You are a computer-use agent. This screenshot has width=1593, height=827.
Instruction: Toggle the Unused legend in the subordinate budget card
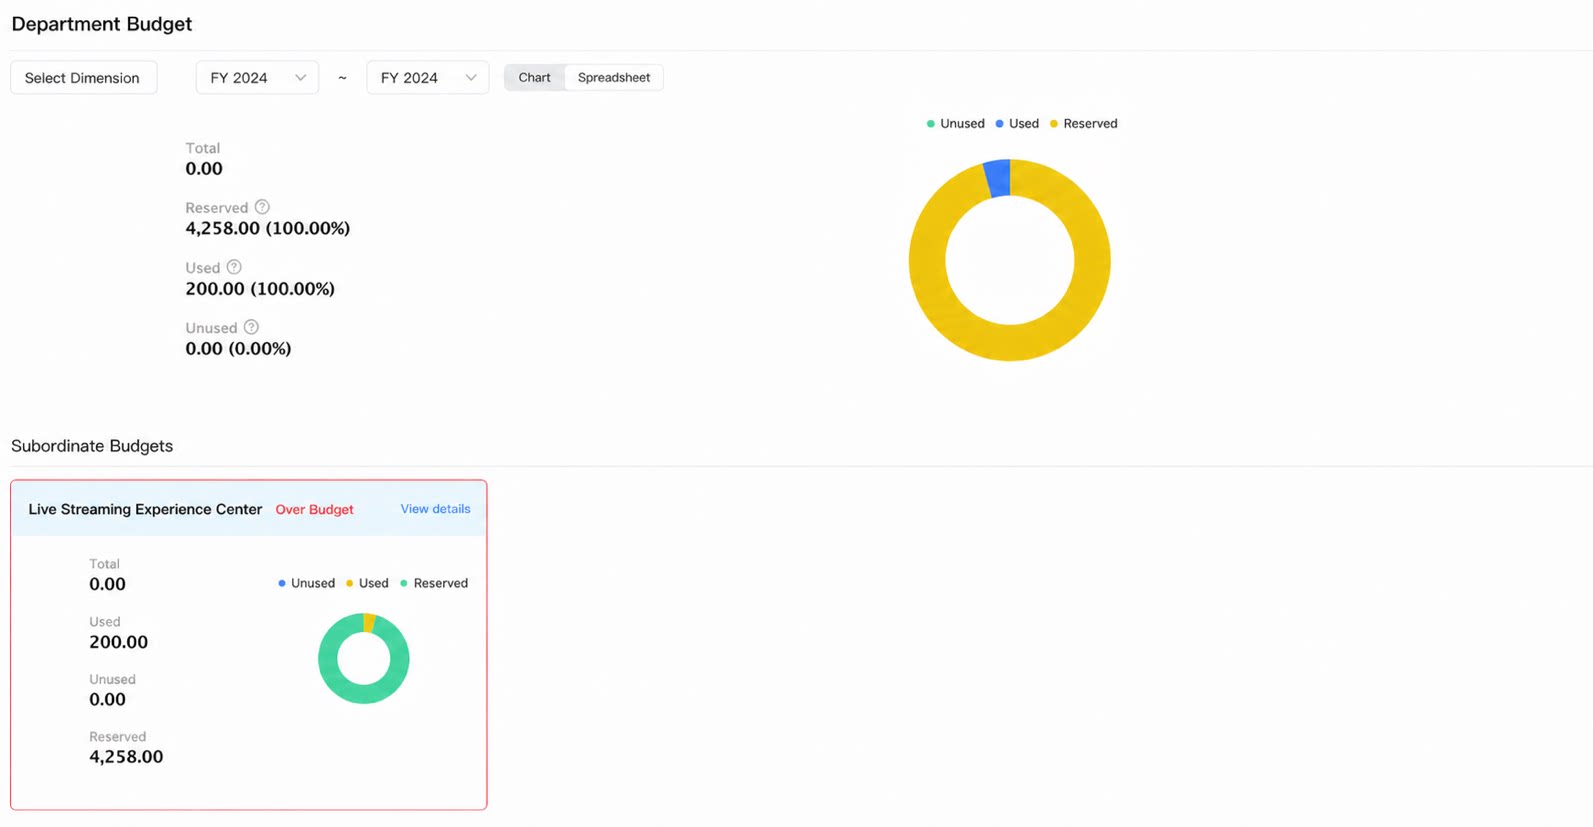point(306,583)
